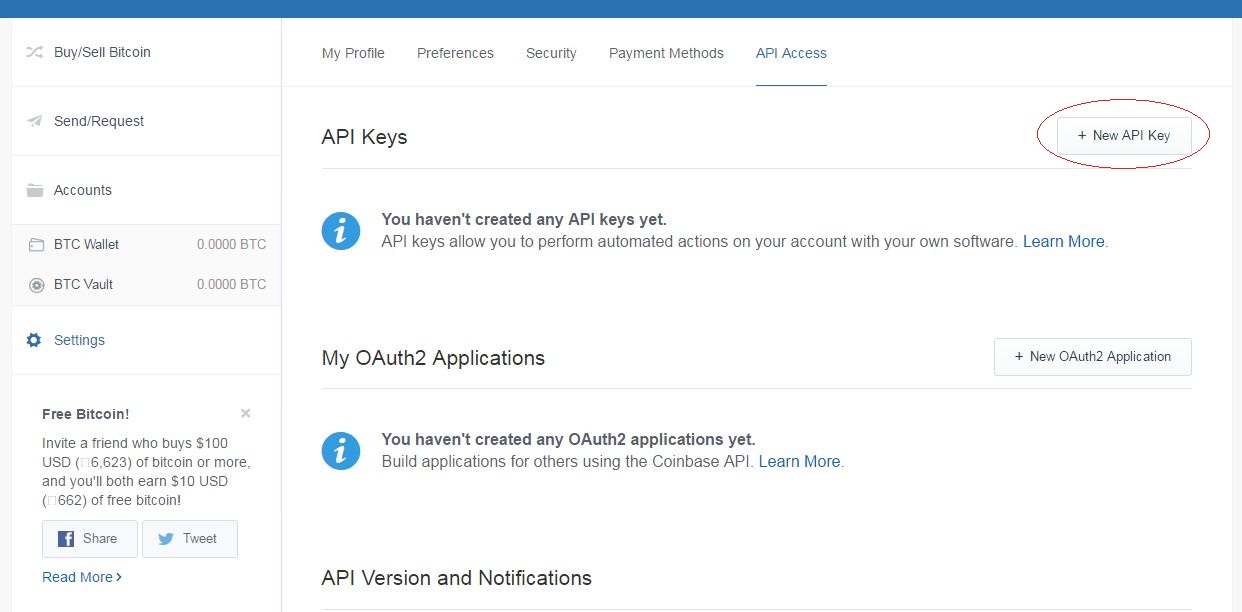Viewport: 1242px width, 612px height.
Task: Create a New OAuth2 Application
Action: tap(1093, 357)
